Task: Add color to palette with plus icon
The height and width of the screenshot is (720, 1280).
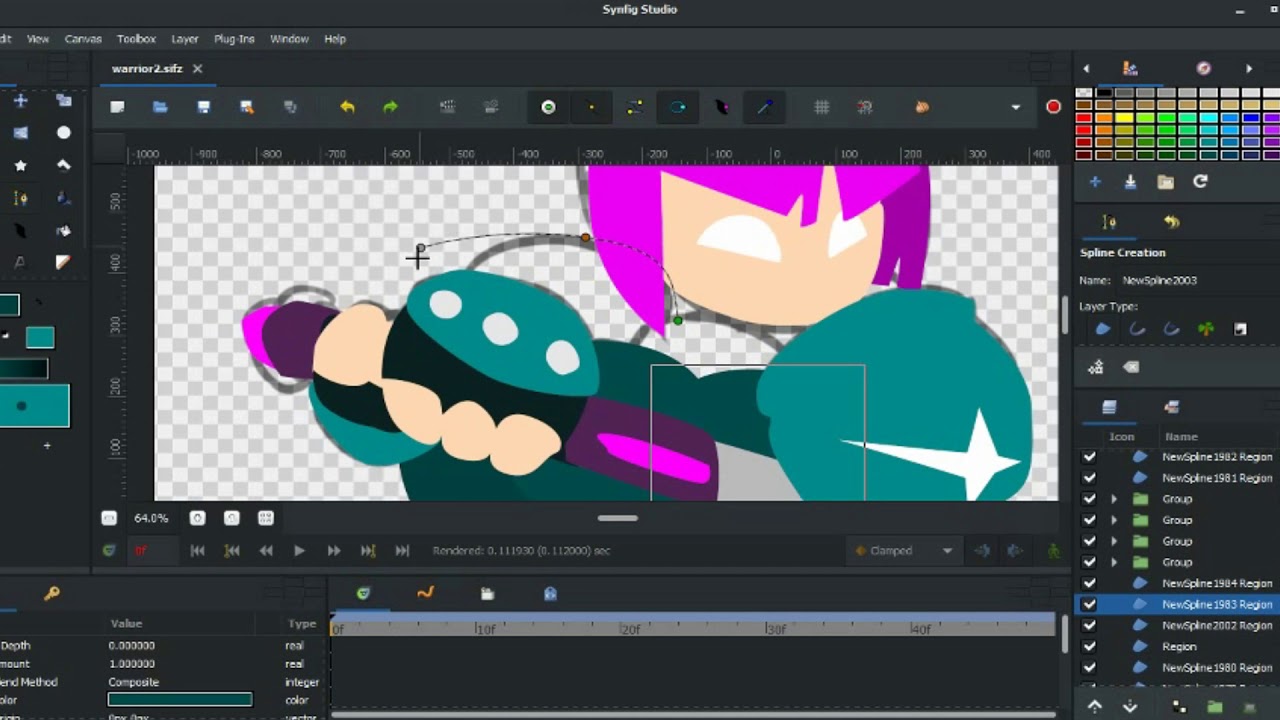Action: pos(1095,182)
